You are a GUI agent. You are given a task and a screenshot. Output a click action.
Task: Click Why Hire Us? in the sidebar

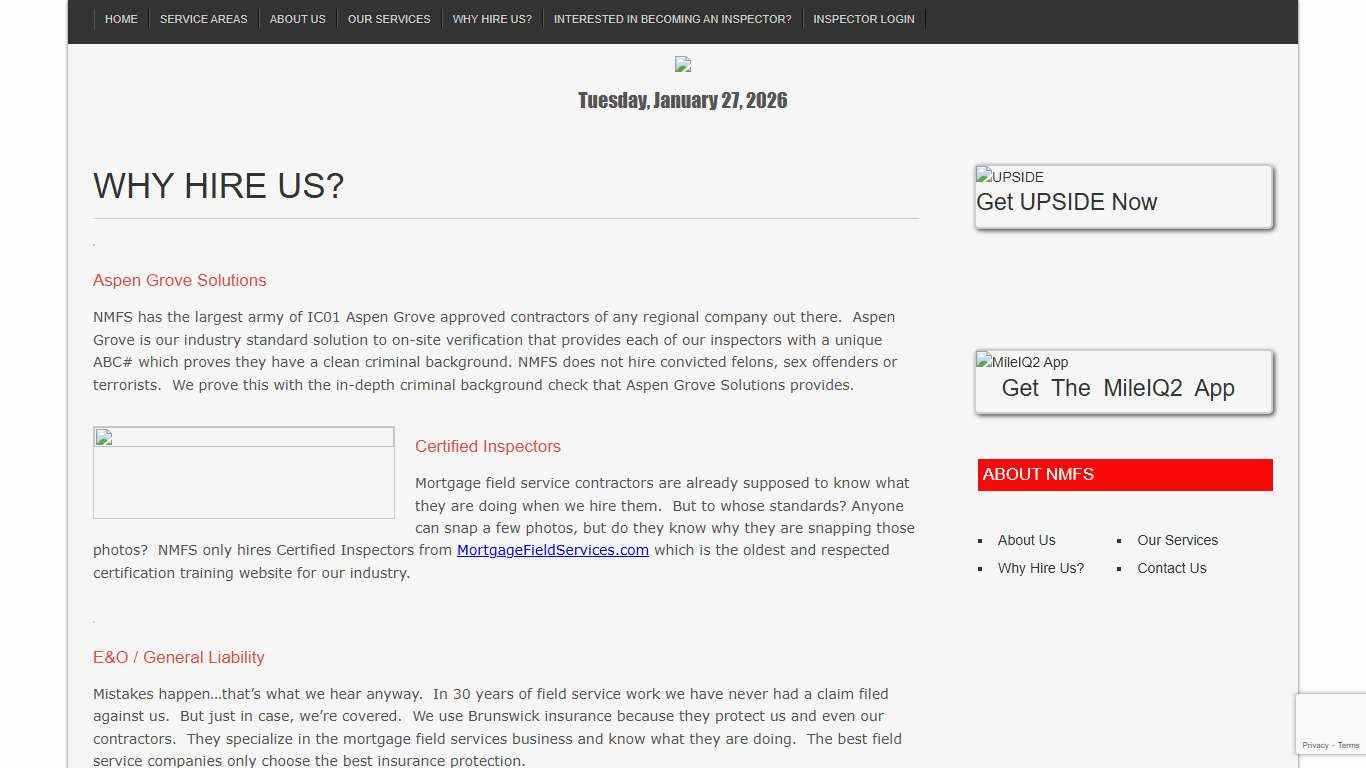[x=1041, y=568]
